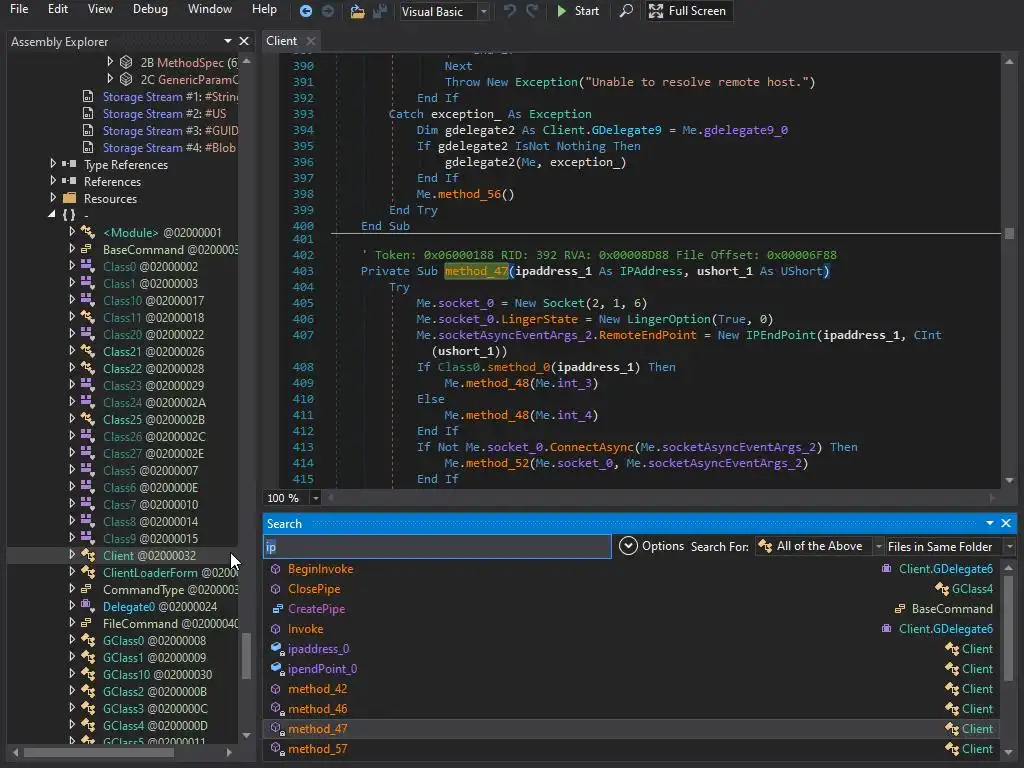The width and height of the screenshot is (1024, 768).
Task: Expand the Type References tree node
Action: coord(53,165)
